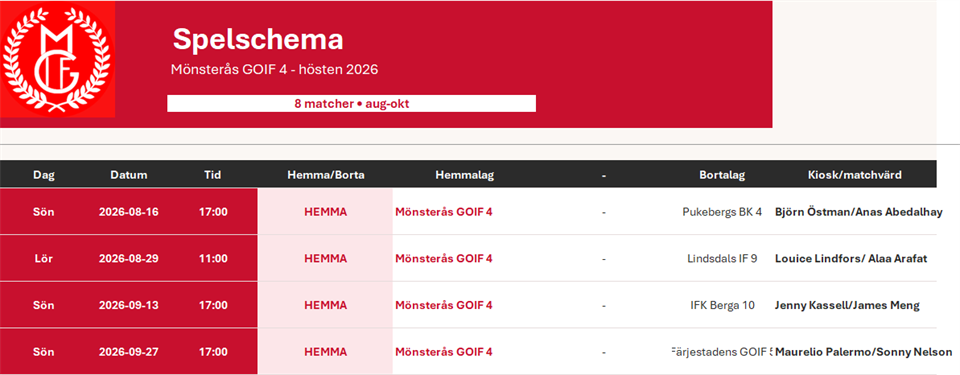The width and height of the screenshot is (960, 375).
Task: Select the 11:00 time cell
Action: (x=213, y=259)
